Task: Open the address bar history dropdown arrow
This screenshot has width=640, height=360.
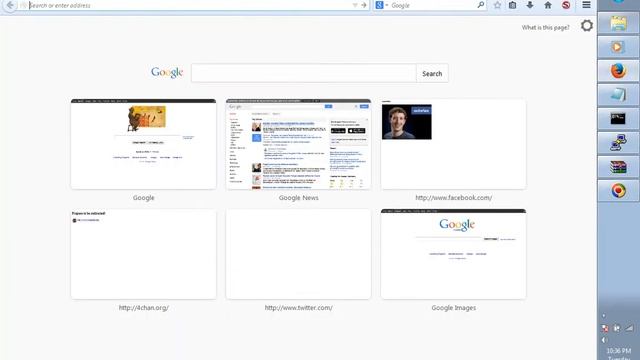Action: [355, 5]
